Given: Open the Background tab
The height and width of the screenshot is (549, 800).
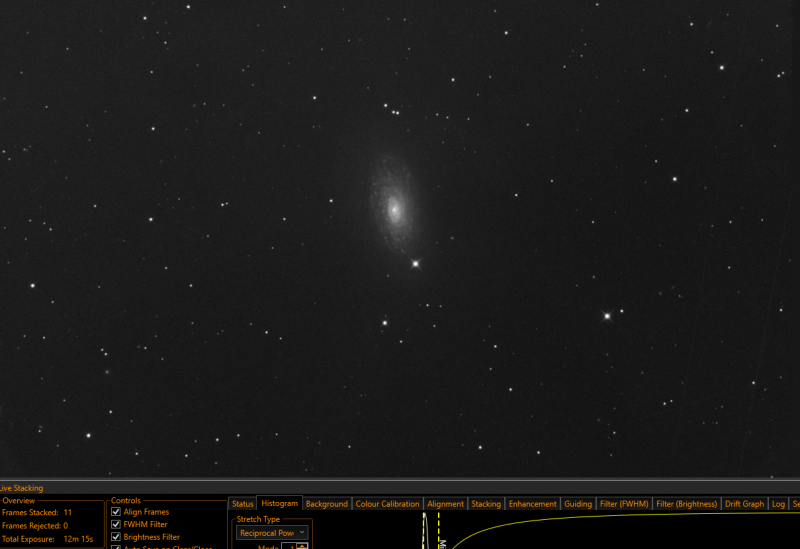Looking at the screenshot, I should click(x=327, y=504).
